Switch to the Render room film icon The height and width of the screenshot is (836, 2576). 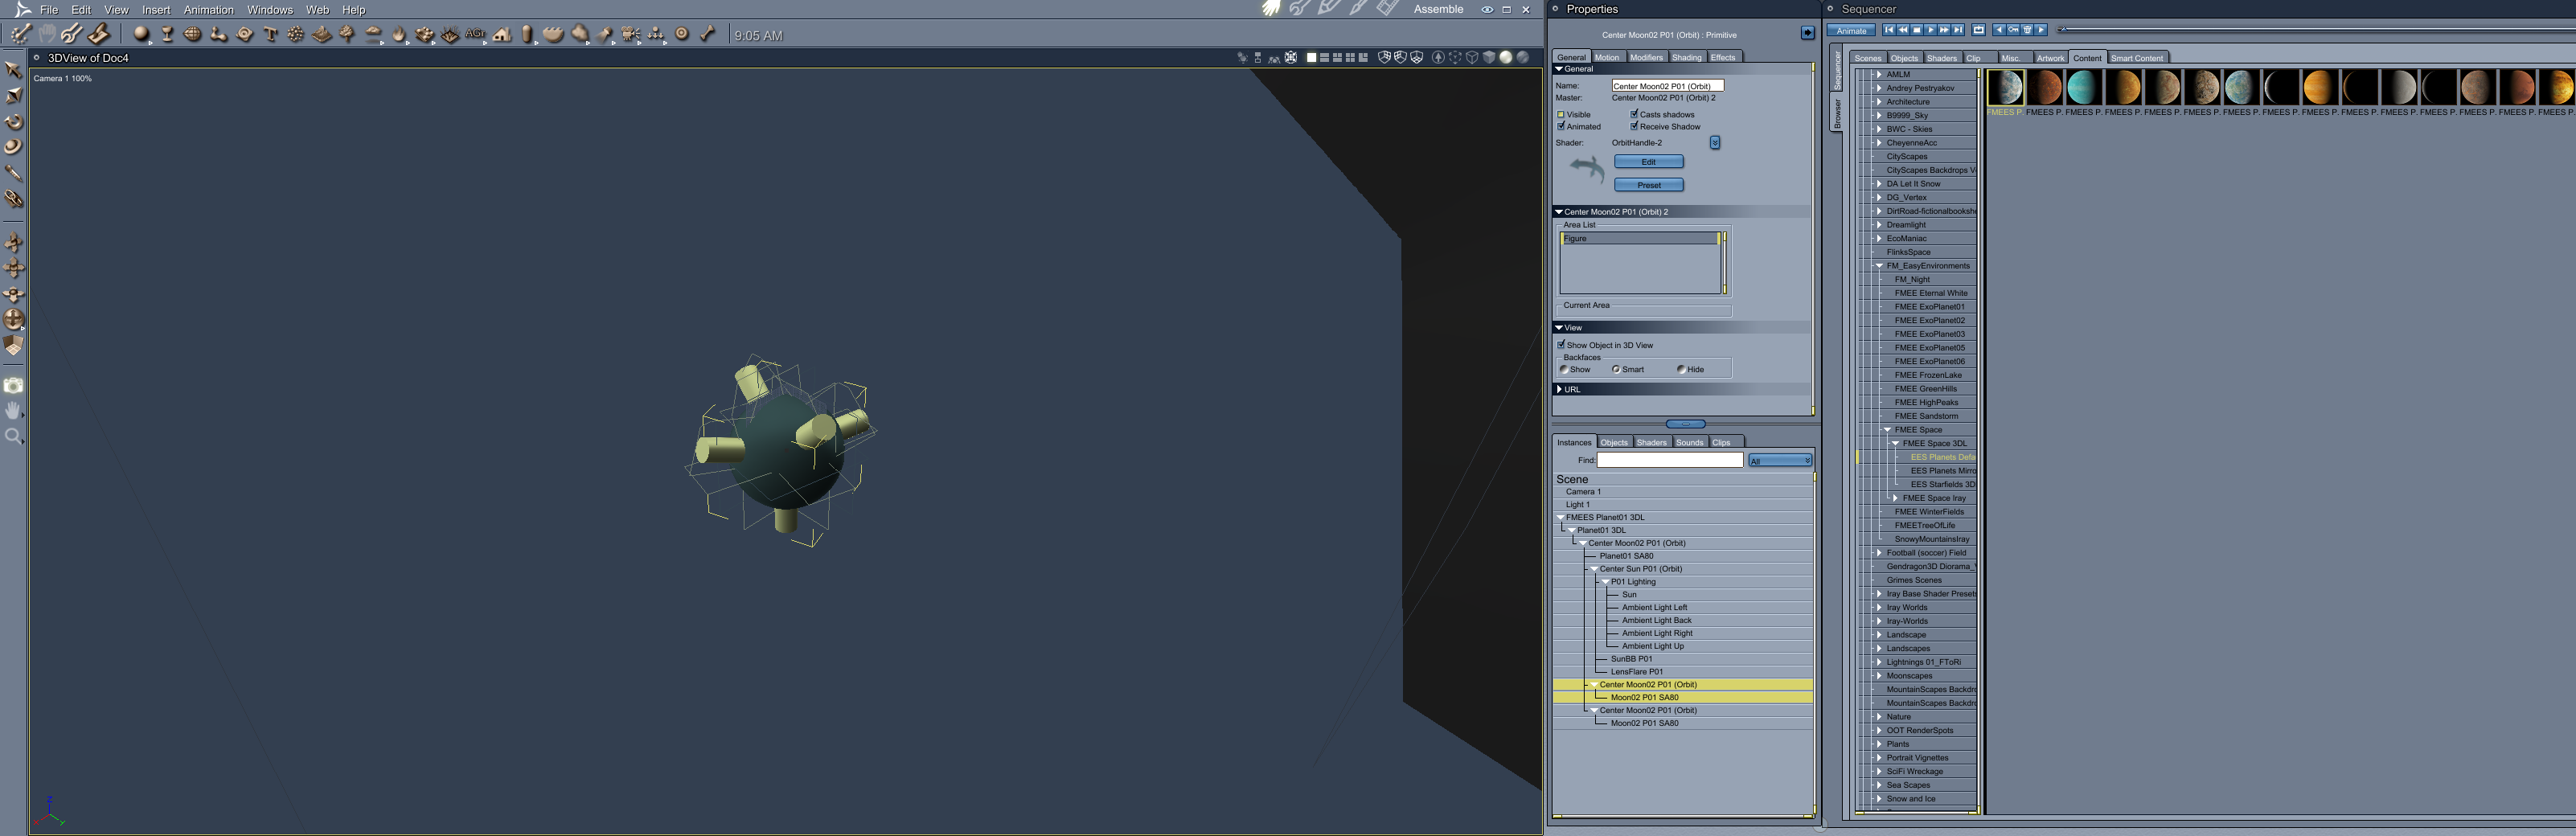(x=1387, y=8)
